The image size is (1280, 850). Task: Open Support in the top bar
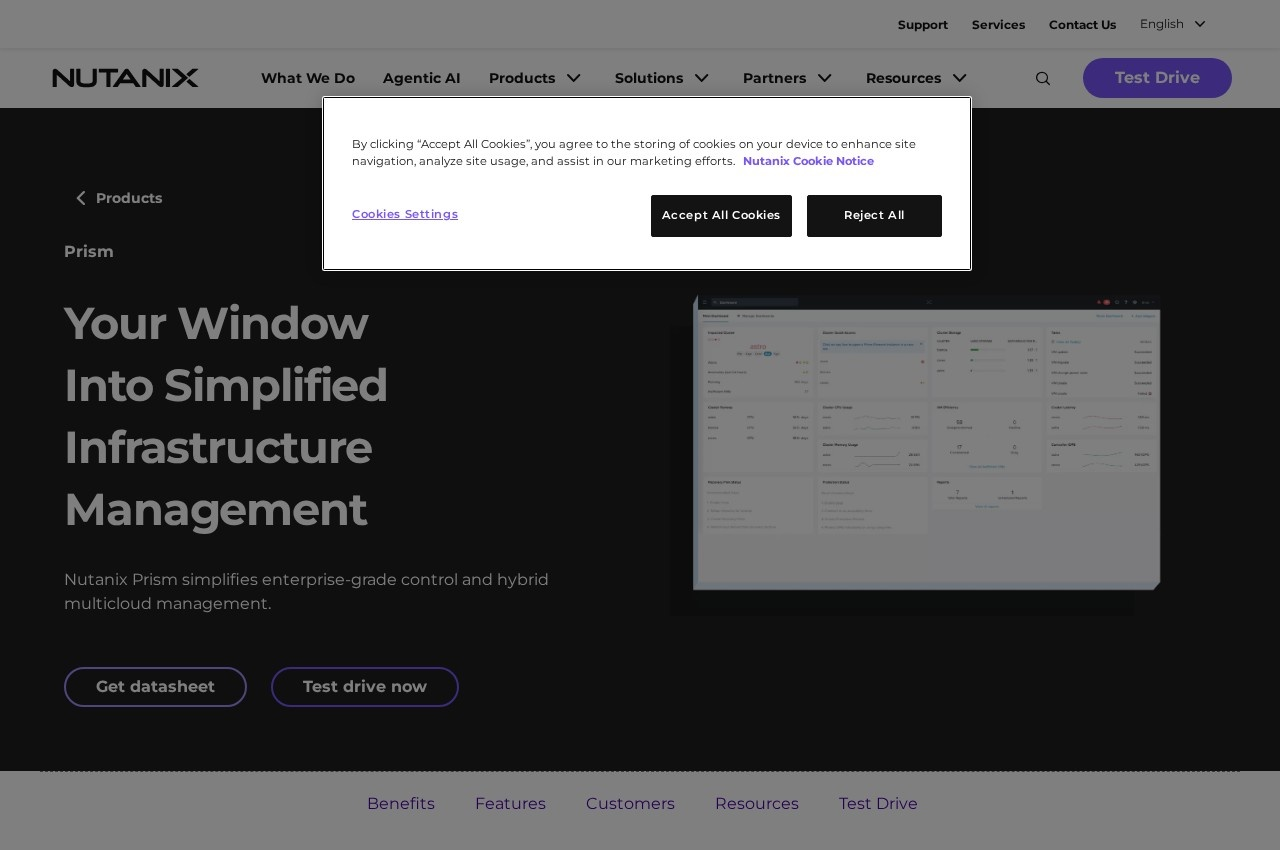coord(923,25)
